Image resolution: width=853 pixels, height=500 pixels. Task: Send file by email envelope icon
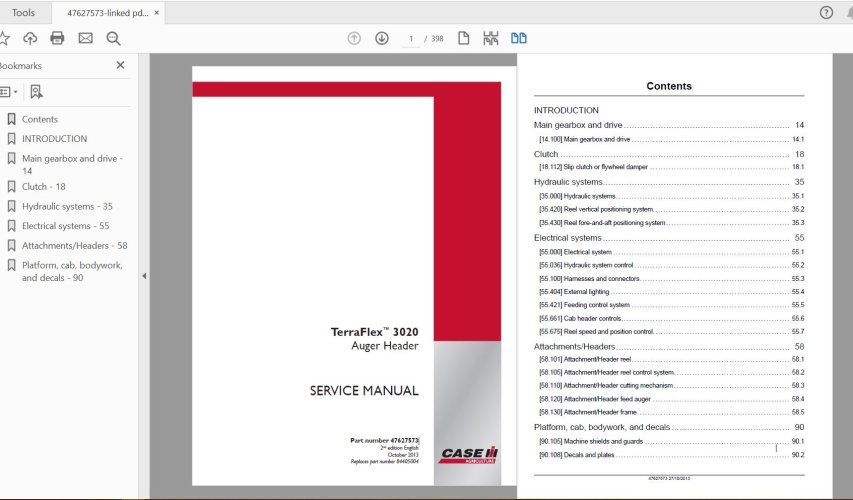(85, 38)
